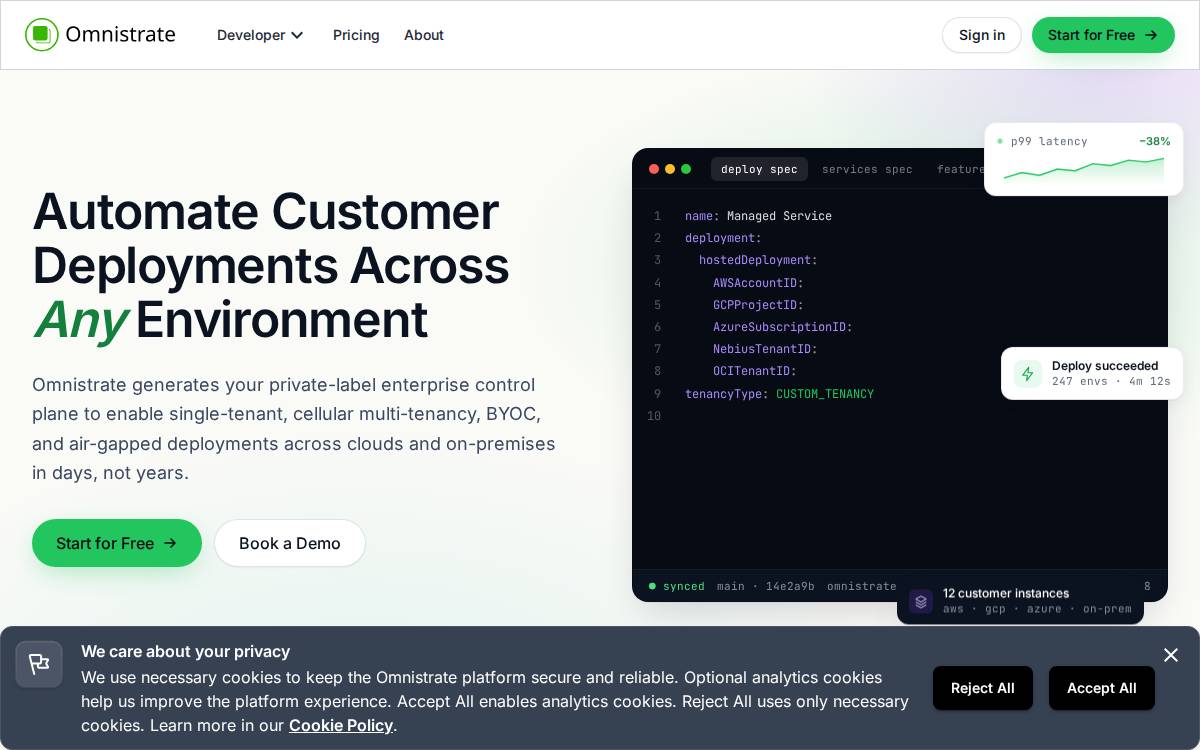This screenshot has height=750, width=1200.
Task: Click the header Start for Free button
Action: [x=1103, y=35]
